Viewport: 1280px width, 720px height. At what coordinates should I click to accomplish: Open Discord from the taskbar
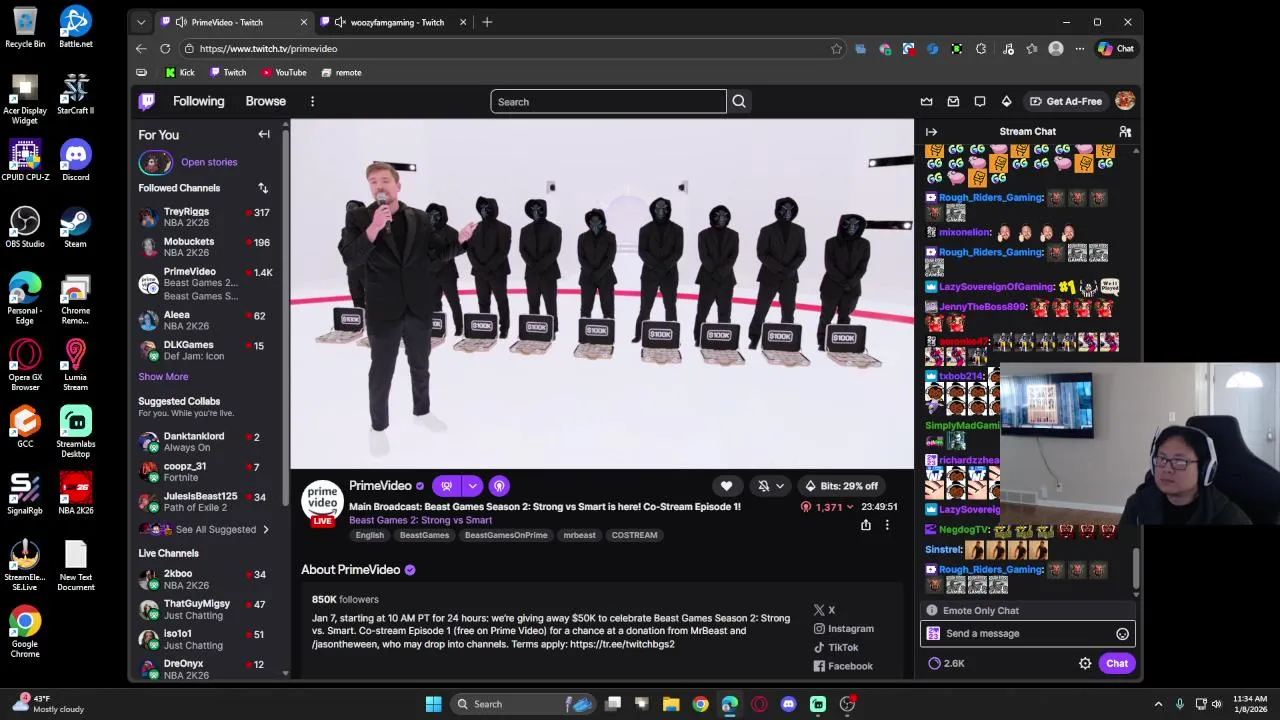(x=788, y=704)
